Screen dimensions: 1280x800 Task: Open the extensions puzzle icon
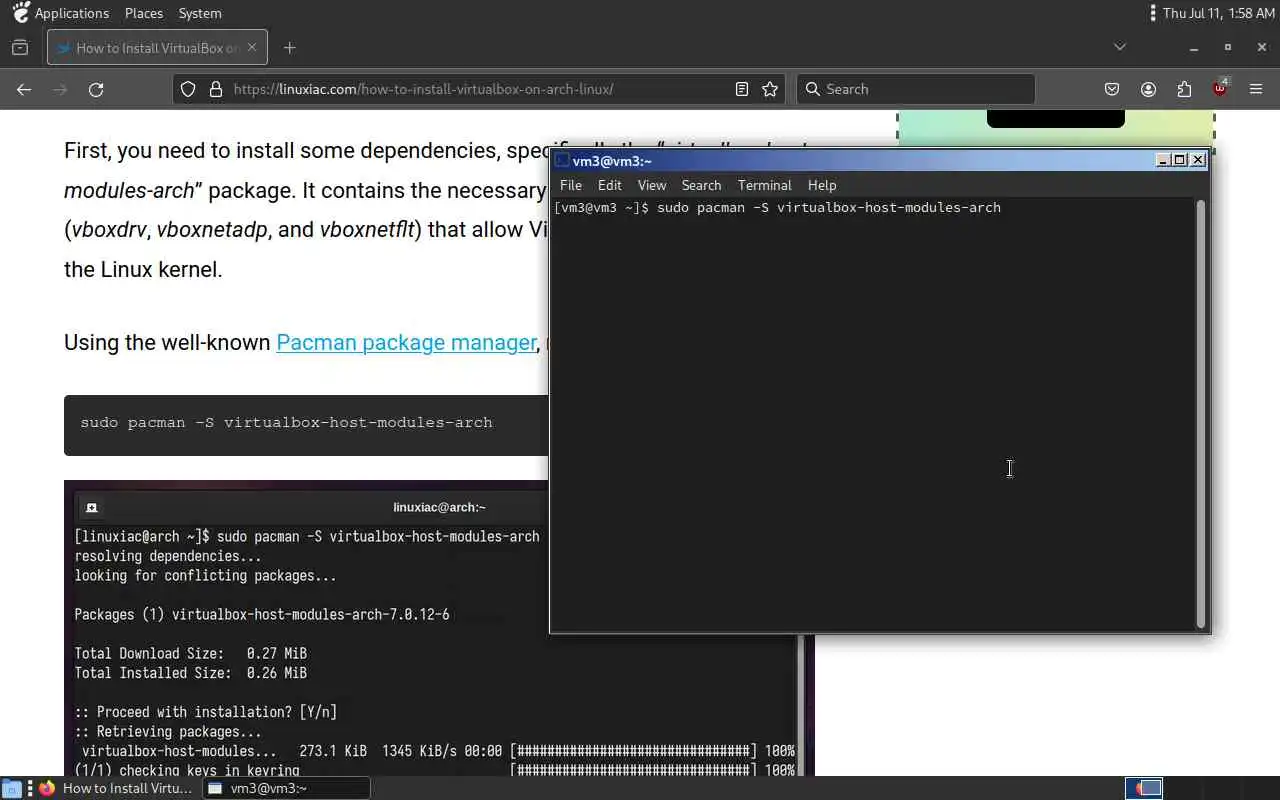tap(1184, 89)
